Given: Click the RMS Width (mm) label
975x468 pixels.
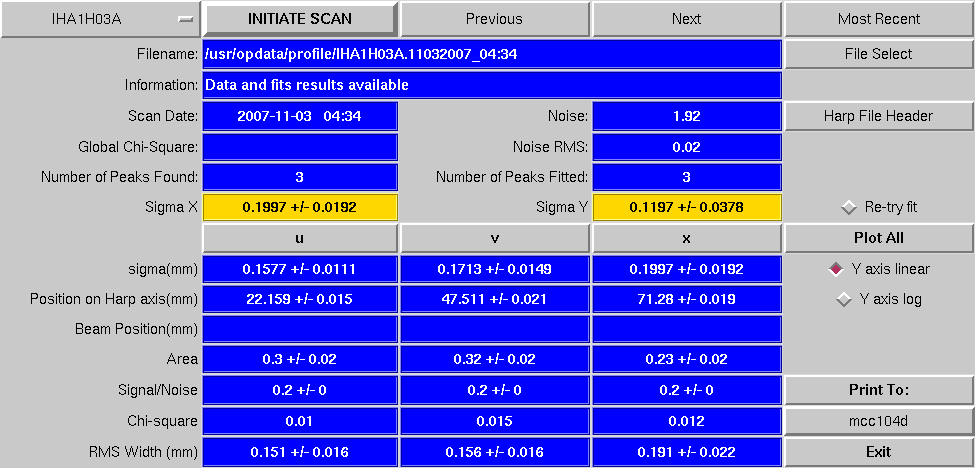Looking at the screenshot, I should click(x=142, y=452).
